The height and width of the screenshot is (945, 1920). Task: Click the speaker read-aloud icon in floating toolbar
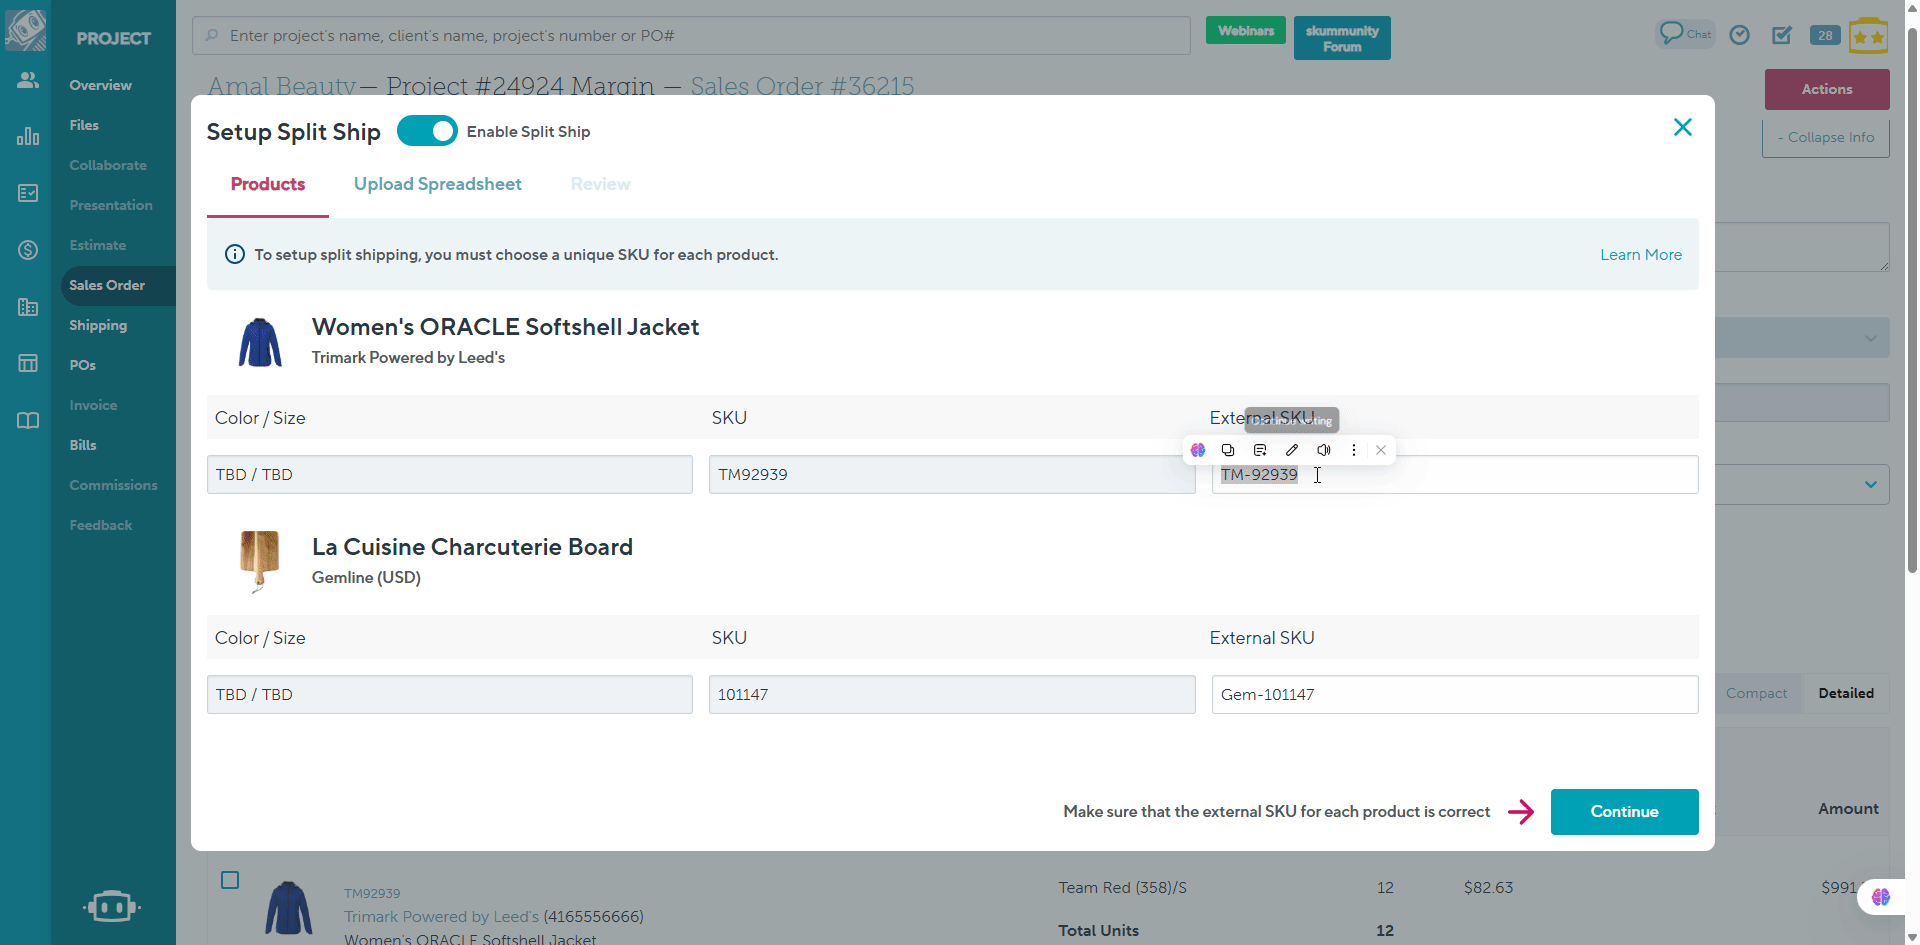(x=1324, y=450)
